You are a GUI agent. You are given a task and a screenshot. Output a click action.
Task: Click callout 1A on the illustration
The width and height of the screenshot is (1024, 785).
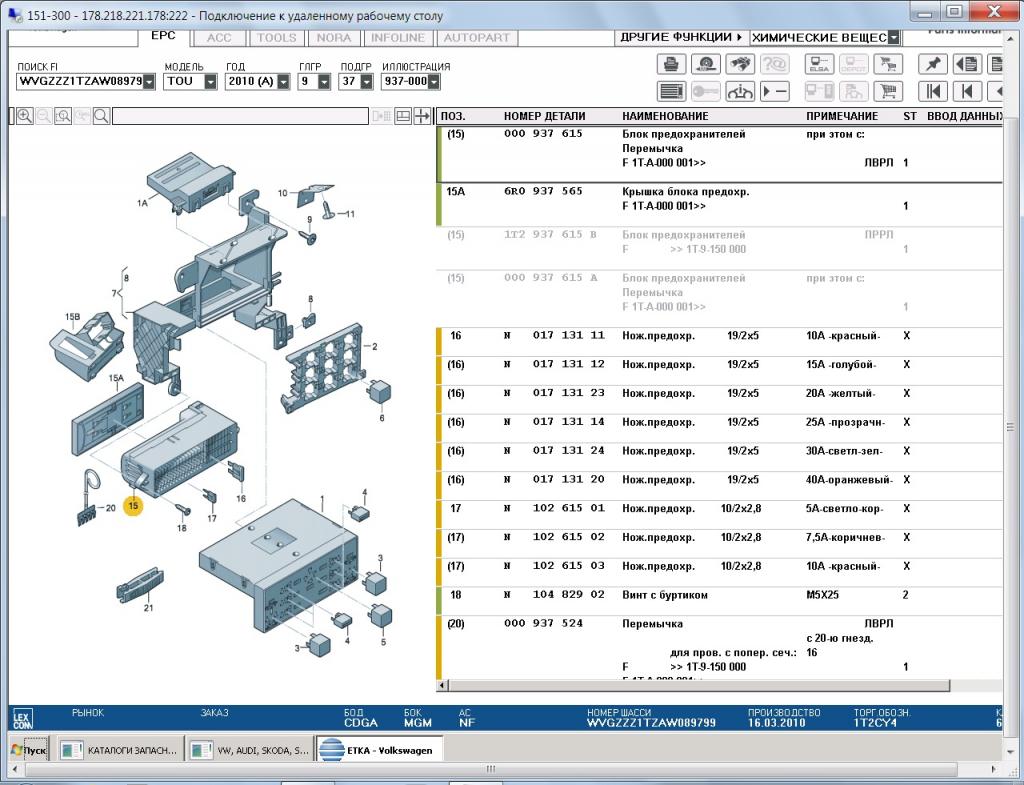tap(142, 203)
